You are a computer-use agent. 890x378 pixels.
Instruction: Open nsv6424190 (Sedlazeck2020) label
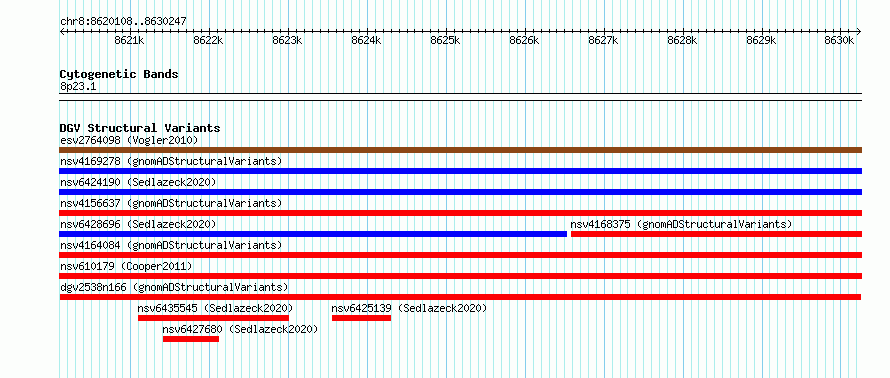tap(138, 182)
